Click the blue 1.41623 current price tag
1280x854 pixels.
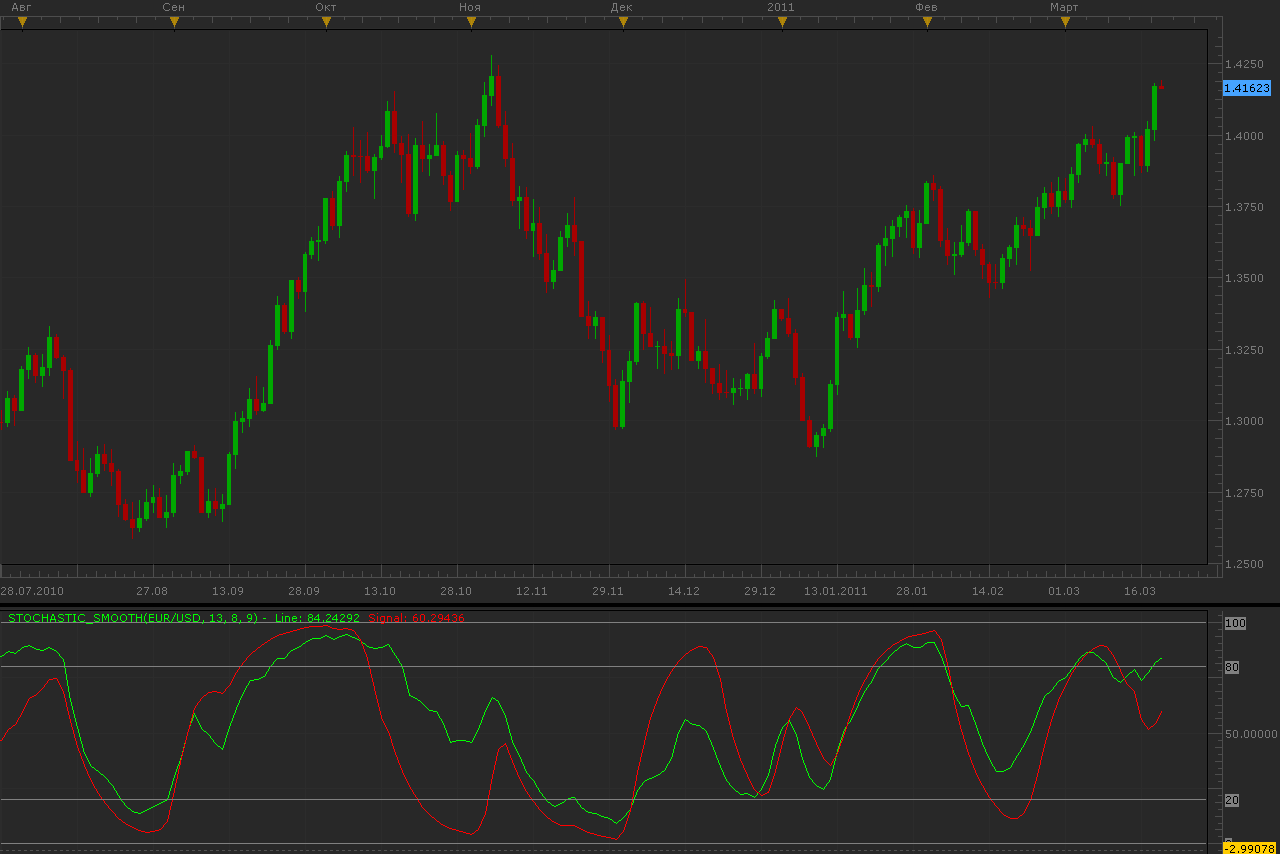[1247, 88]
